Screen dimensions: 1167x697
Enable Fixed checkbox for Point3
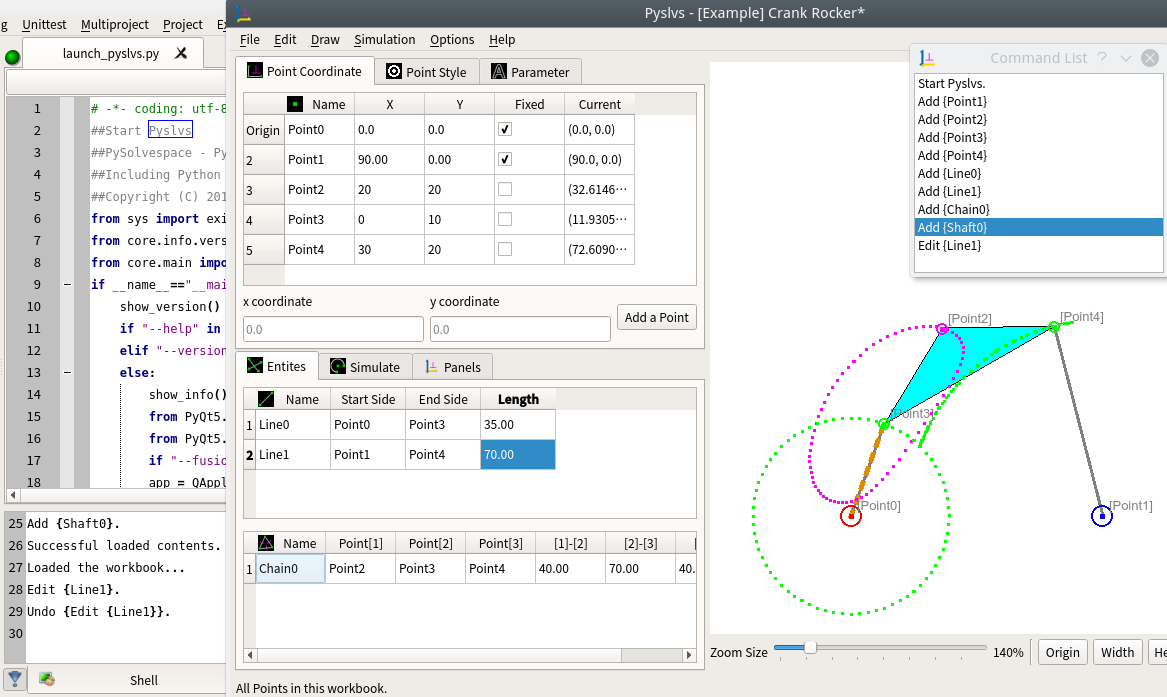coord(505,219)
